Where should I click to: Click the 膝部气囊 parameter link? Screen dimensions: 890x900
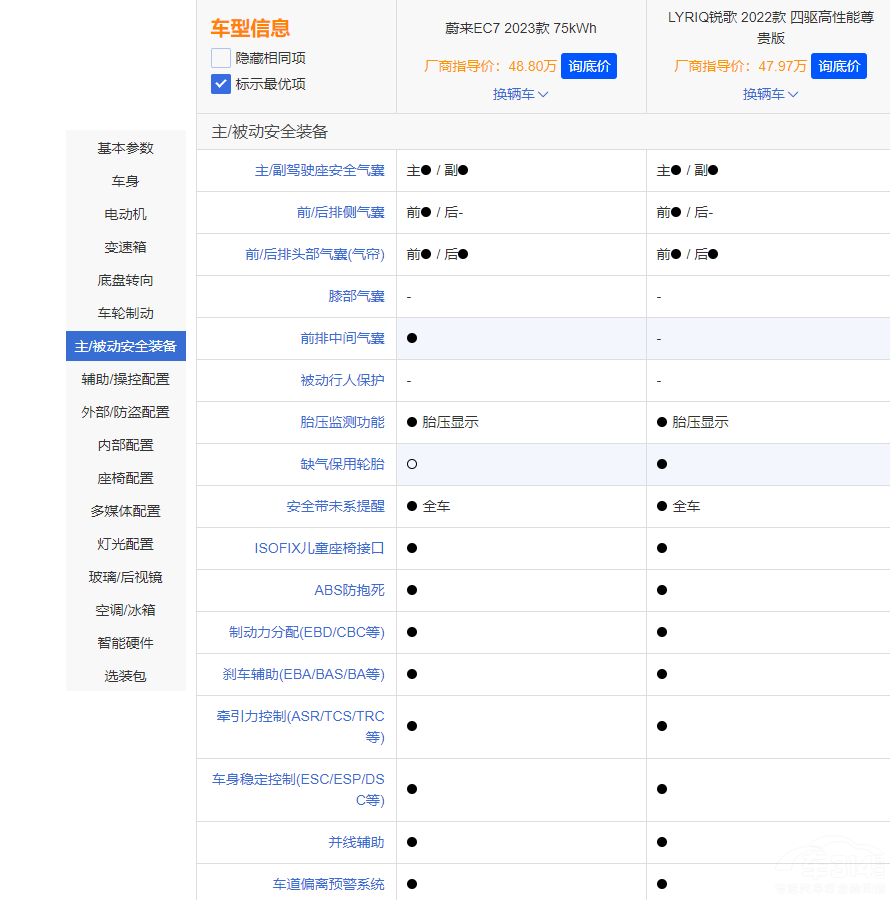point(356,296)
